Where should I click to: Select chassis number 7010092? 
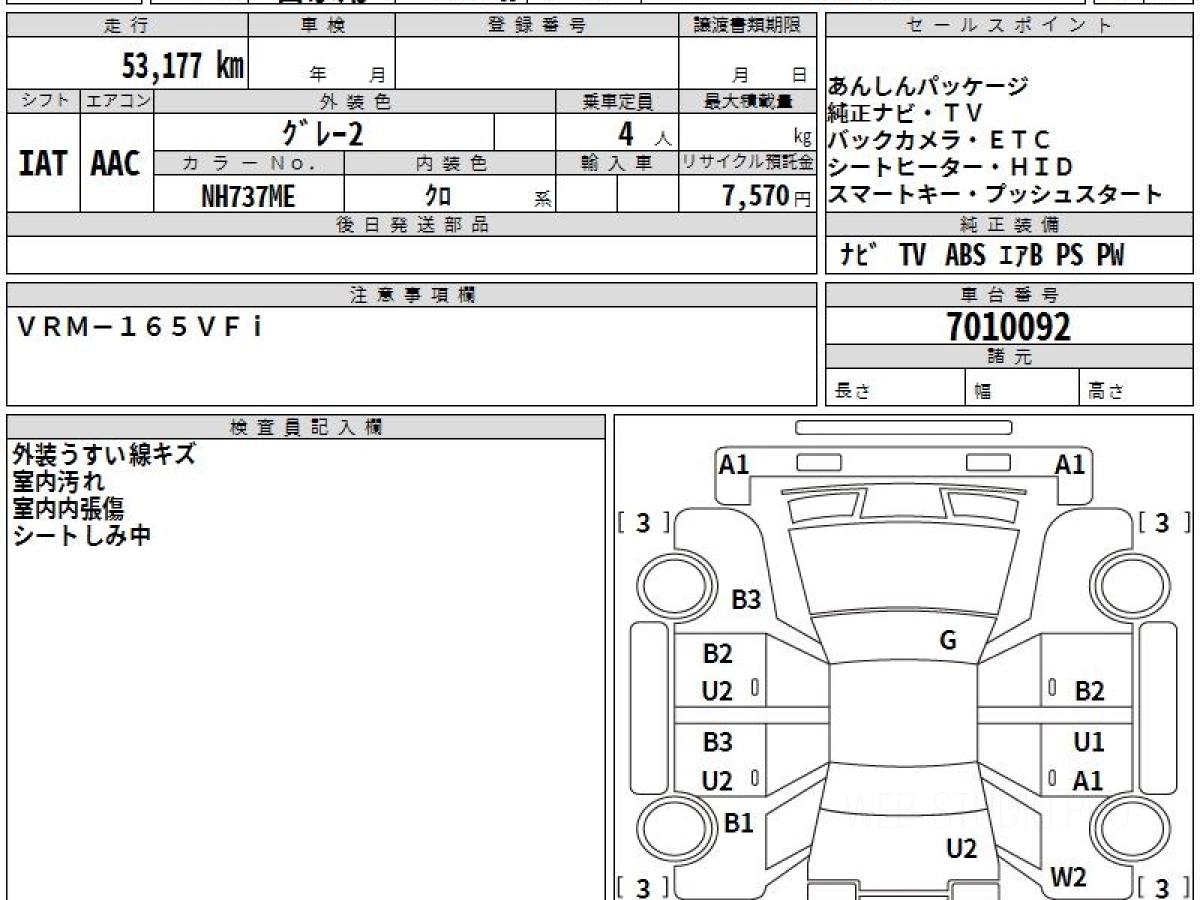[1009, 327]
